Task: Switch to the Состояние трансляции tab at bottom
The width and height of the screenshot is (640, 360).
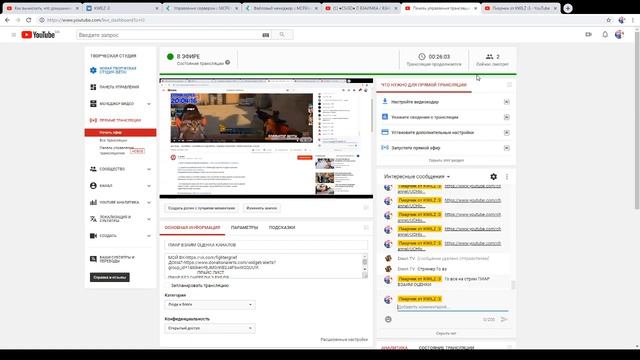Action: point(446,347)
